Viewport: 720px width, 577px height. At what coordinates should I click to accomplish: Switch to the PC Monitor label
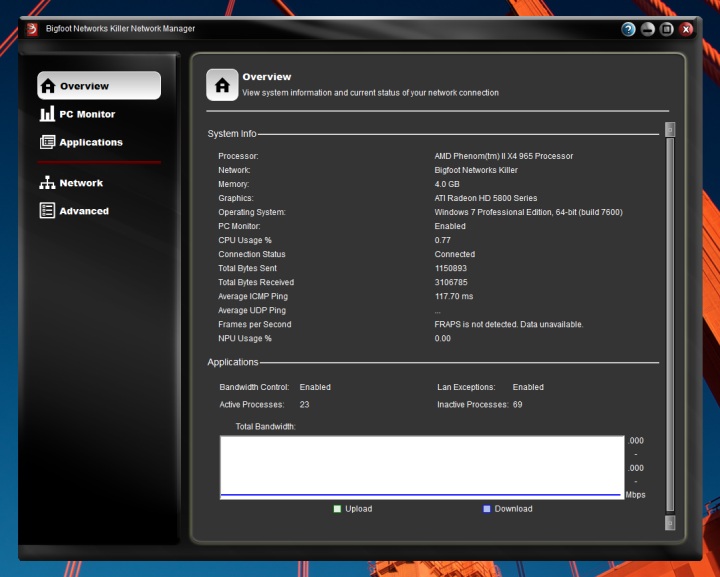[87, 114]
